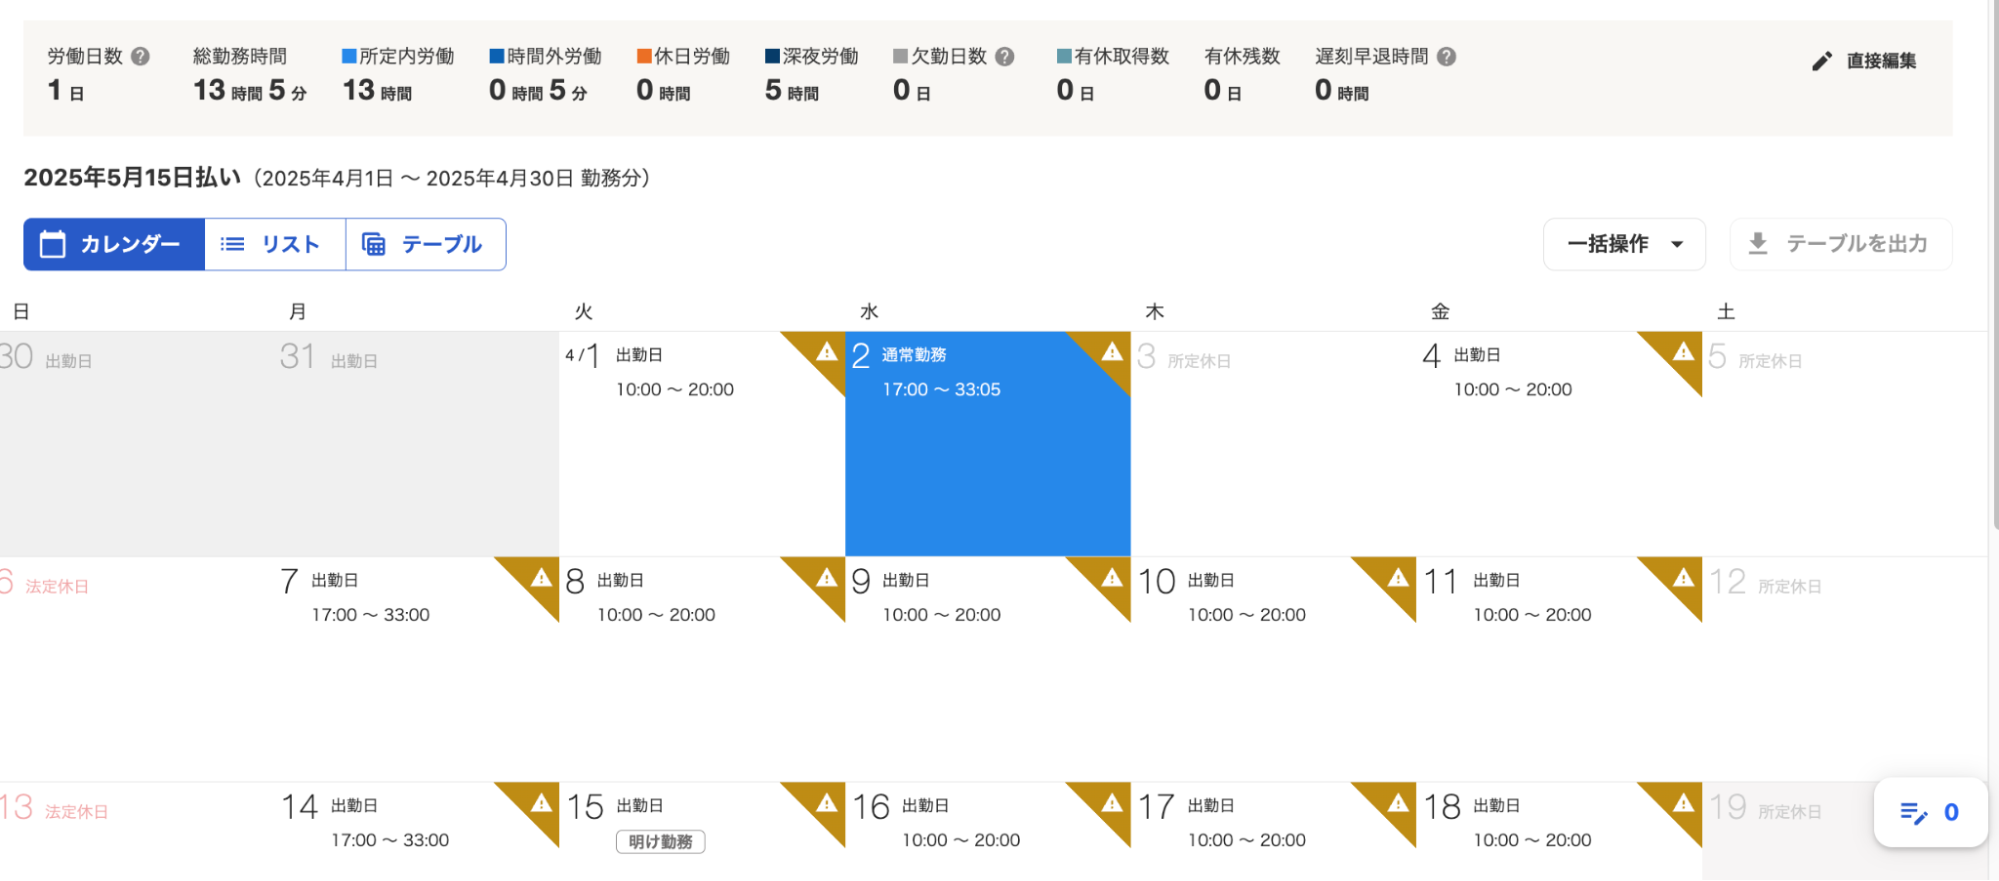Select highlighted April 2 通常勤務 cell
The image size is (1999, 881).
point(988,444)
